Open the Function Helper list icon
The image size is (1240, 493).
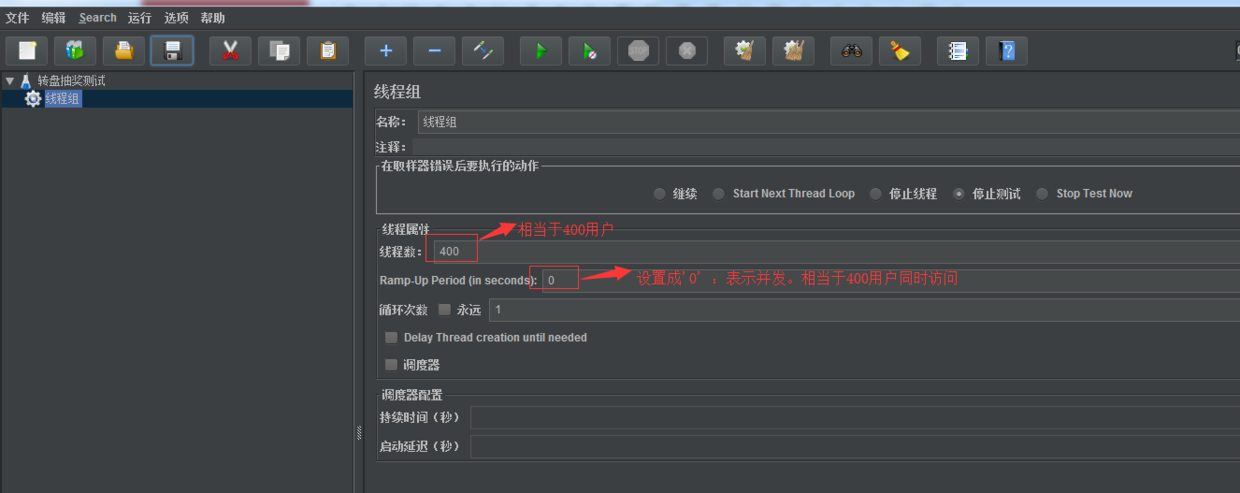coord(958,51)
